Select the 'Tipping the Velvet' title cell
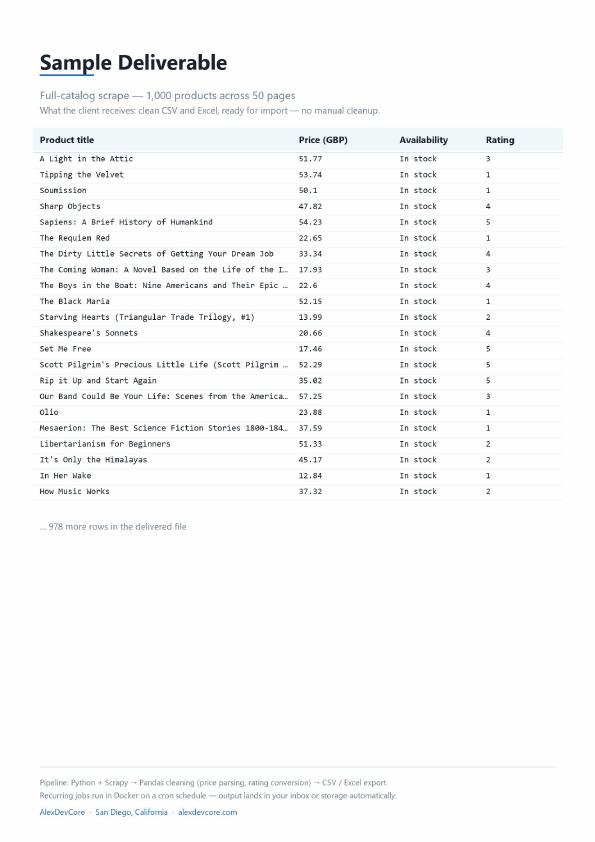Viewport: 595px width, 842px height. point(82,175)
